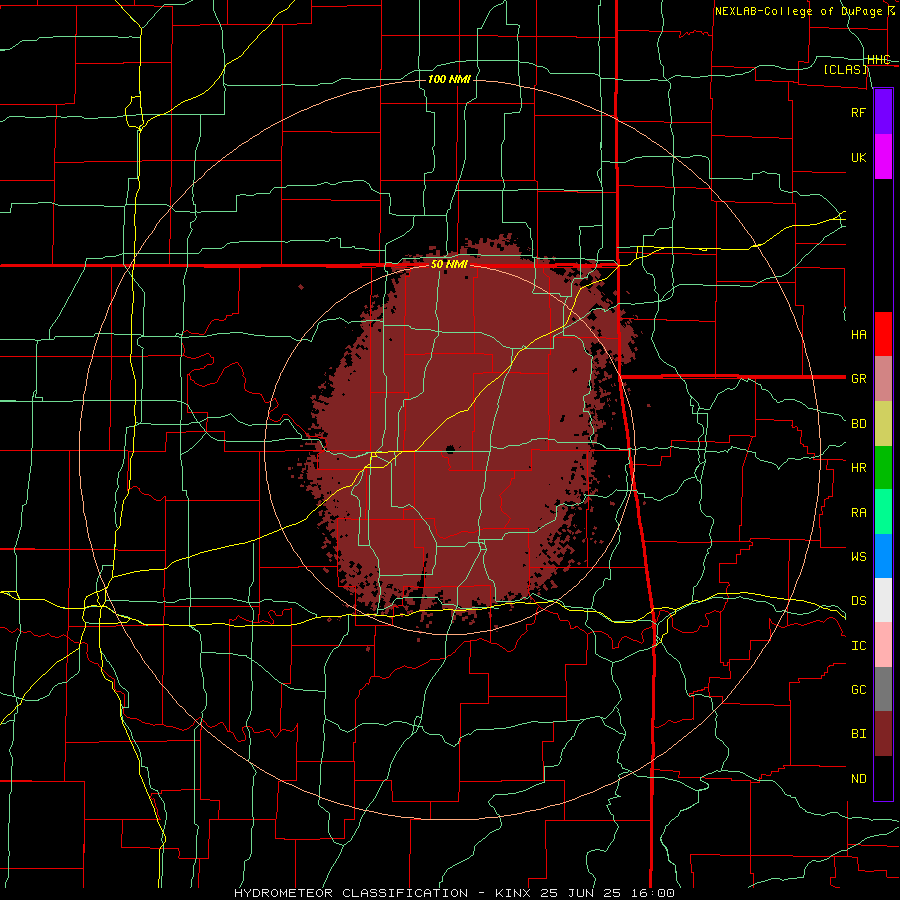Click the 'HHC' product code text
This screenshot has width=900, height=900.
[879, 59]
